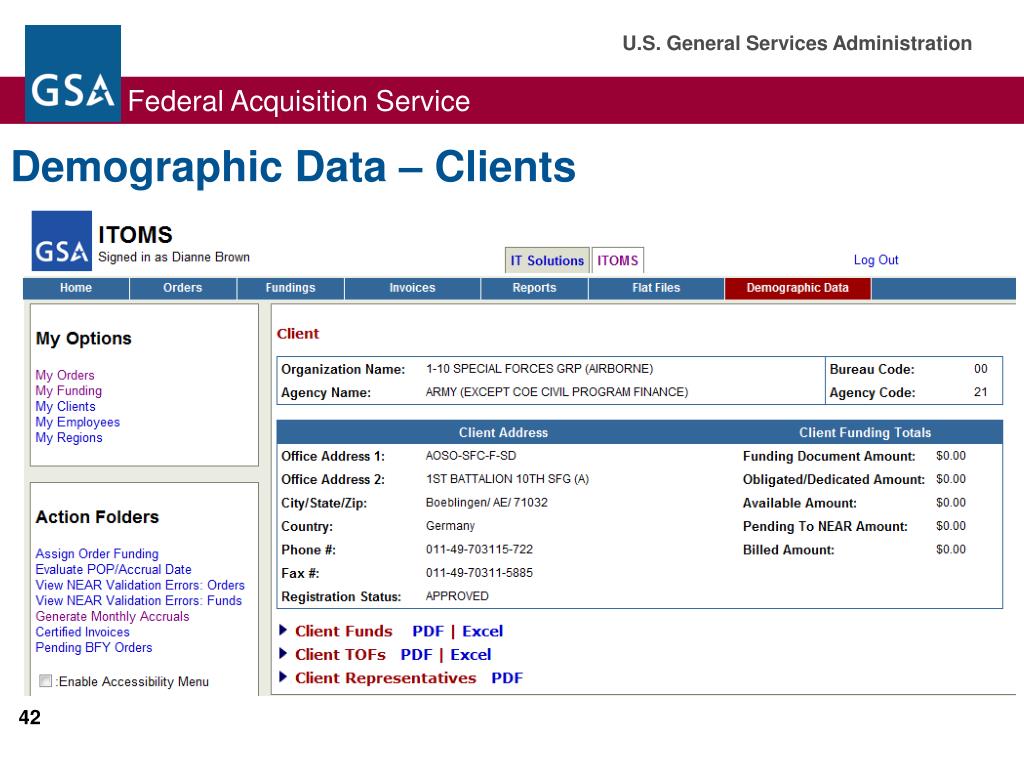Image resolution: width=1024 pixels, height=768 pixels.
Task: Open the Reports menu
Action: (534, 288)
